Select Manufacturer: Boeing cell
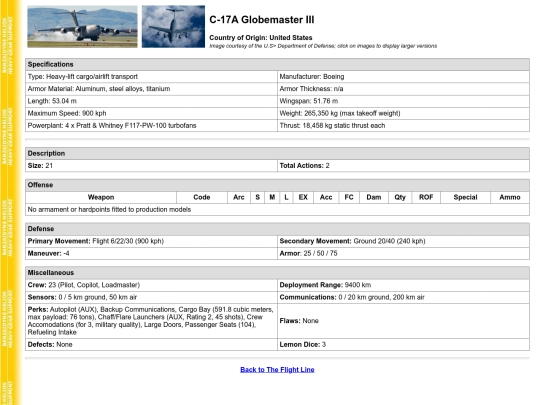Screen dimensions: 540x405 pyautogui.click(x=403, y=76)
